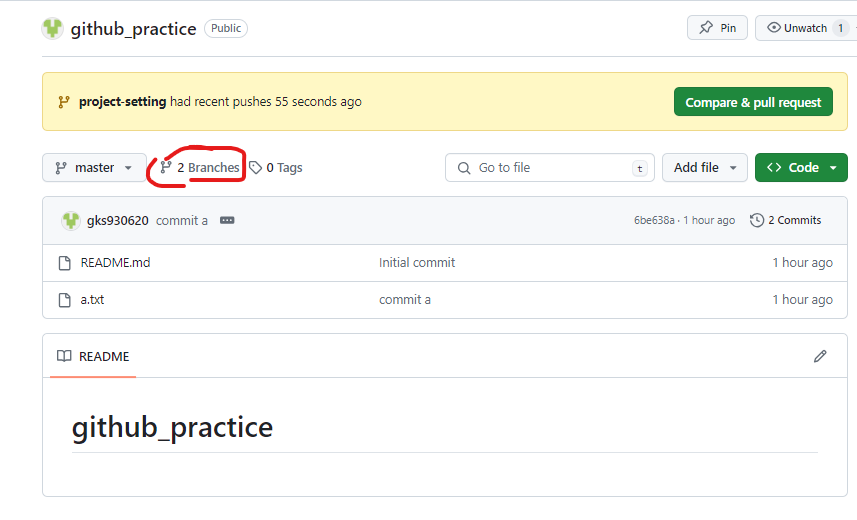Select the README tab
Screen dimensions: 857x520
[x=93, y=357]
